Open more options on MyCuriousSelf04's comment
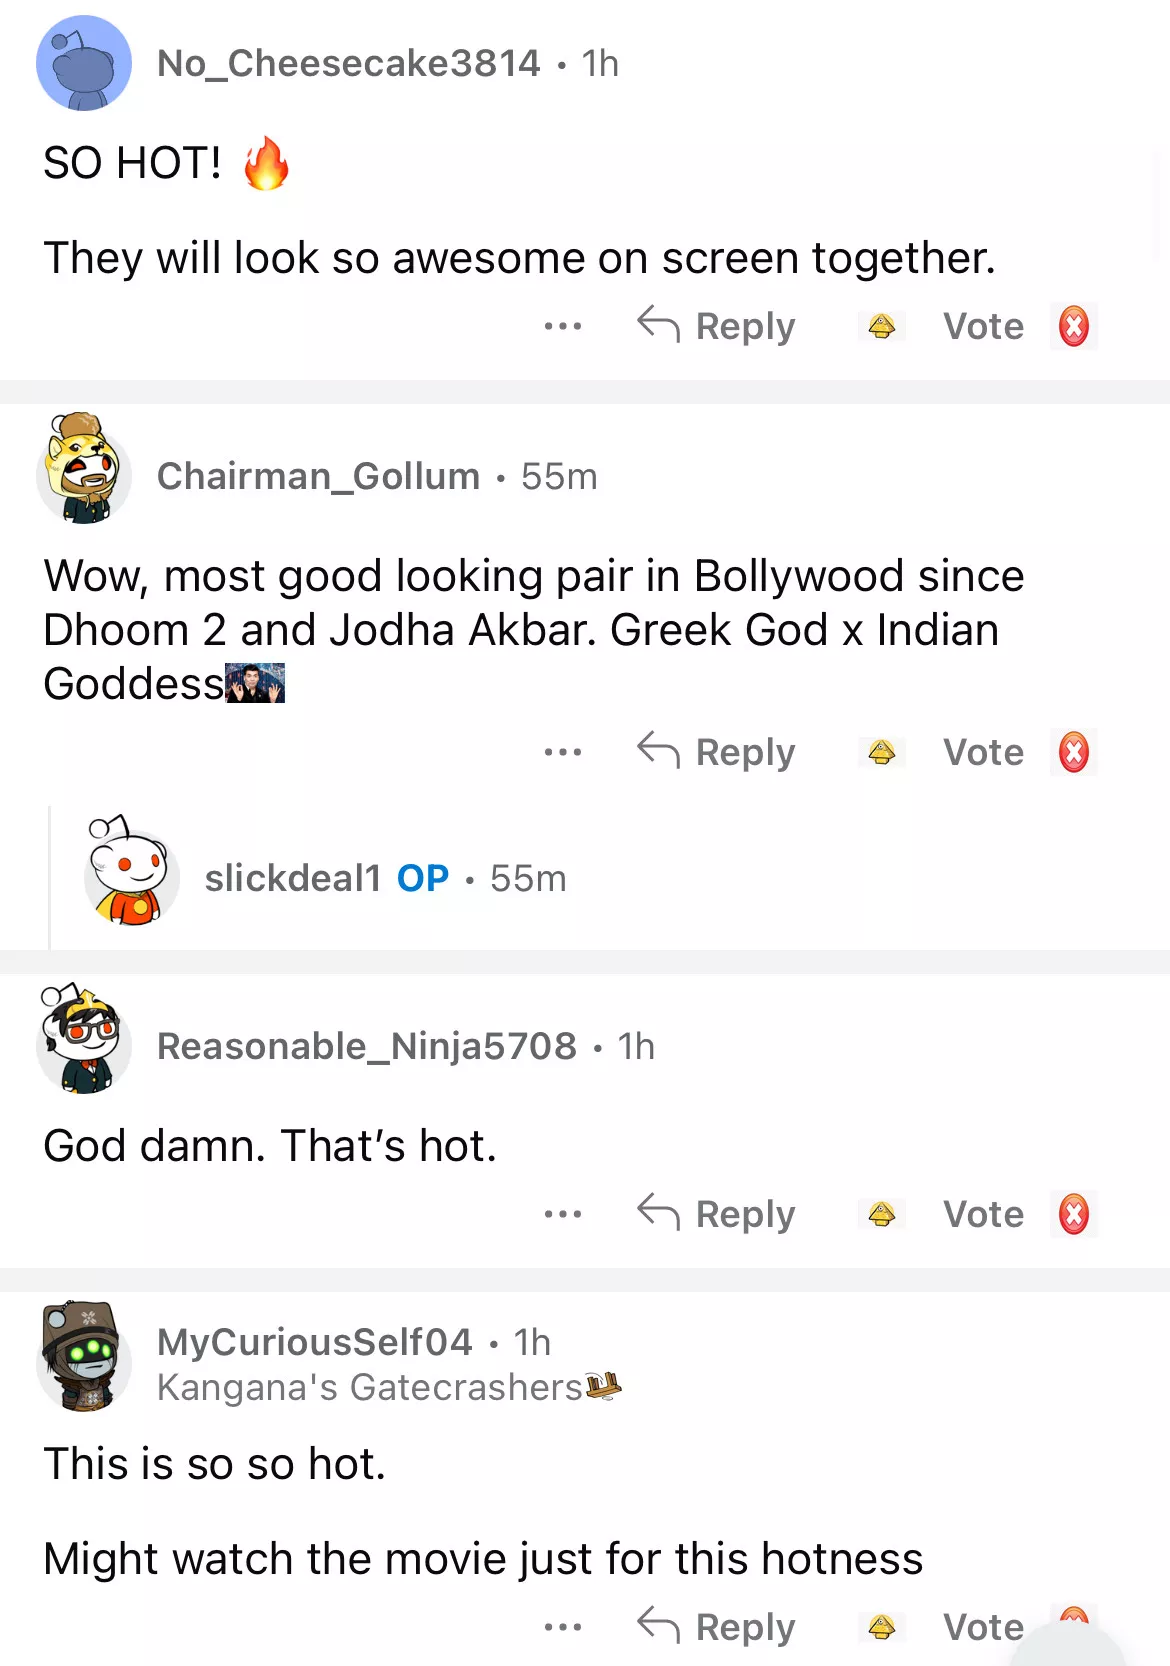This screenshot has width=1170, height=1666. (x=563, y=1627)
